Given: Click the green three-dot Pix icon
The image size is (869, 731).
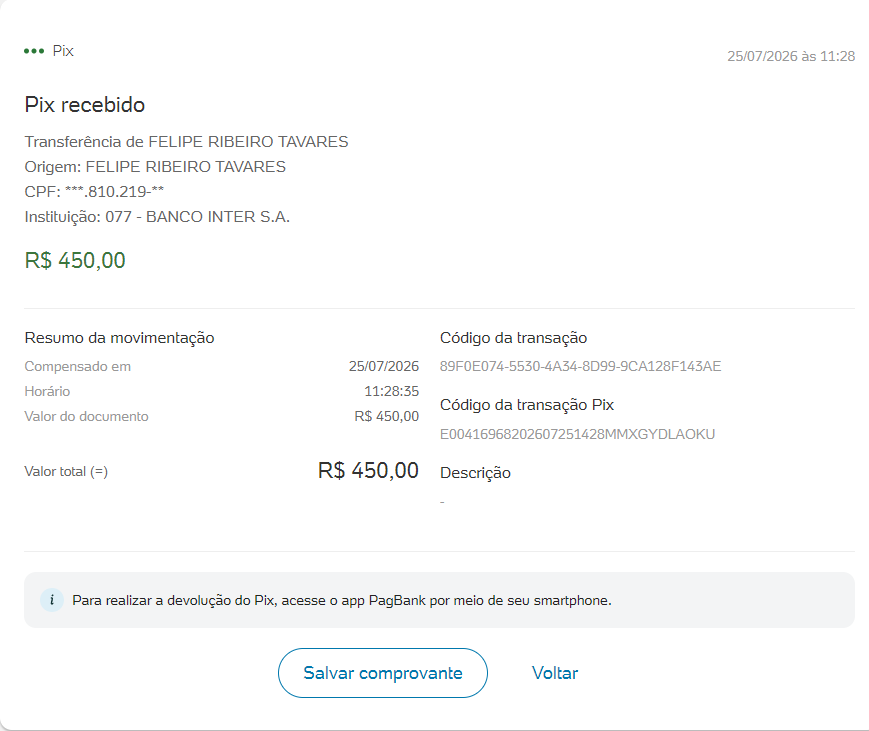Looking at the screenshot, I should pos(34,51).
